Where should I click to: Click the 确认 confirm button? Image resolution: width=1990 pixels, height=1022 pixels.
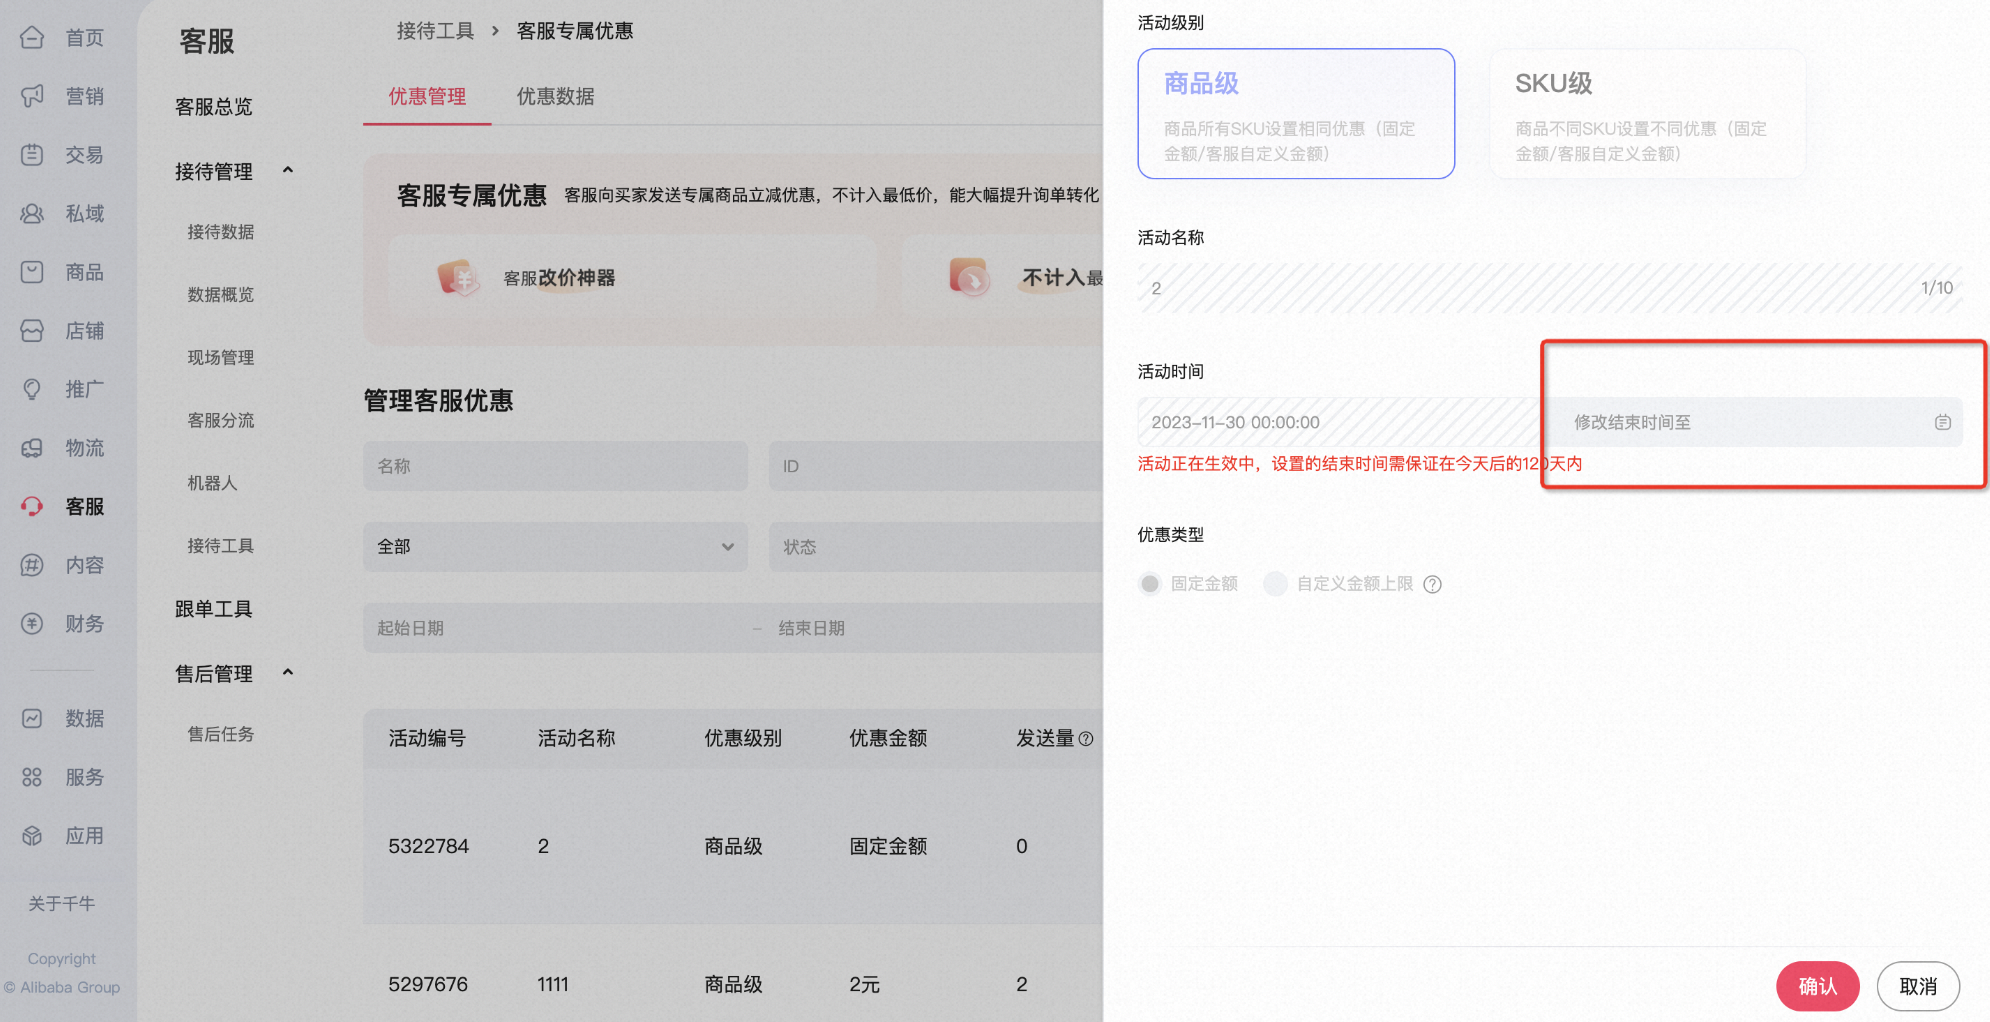[x=1817, y=987]
